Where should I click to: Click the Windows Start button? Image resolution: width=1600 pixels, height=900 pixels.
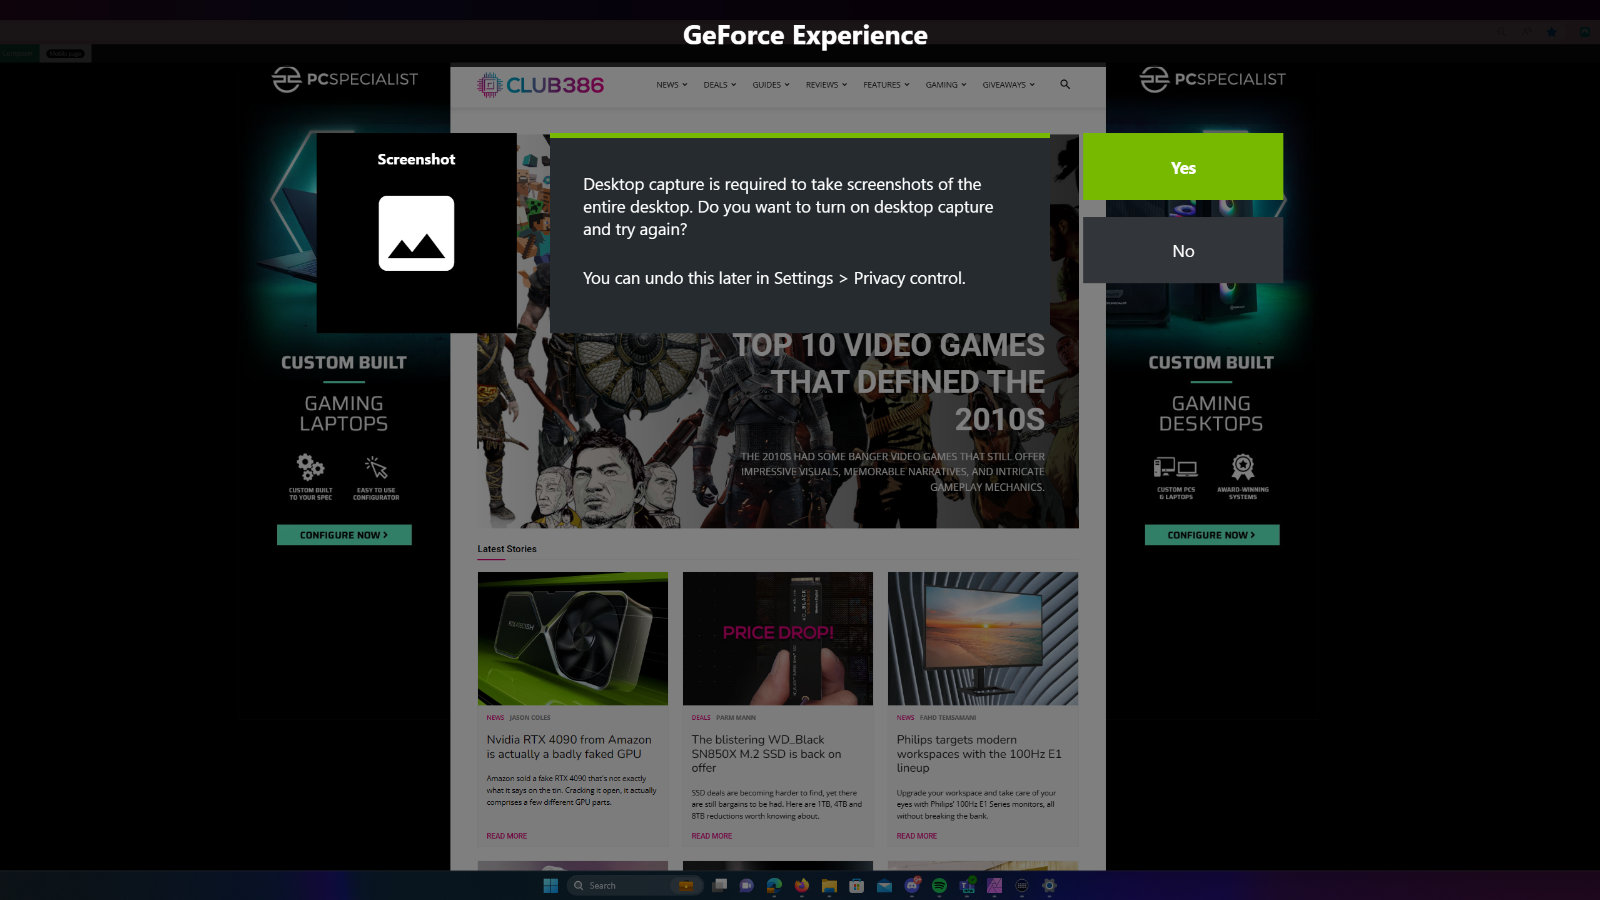[550, 886]
